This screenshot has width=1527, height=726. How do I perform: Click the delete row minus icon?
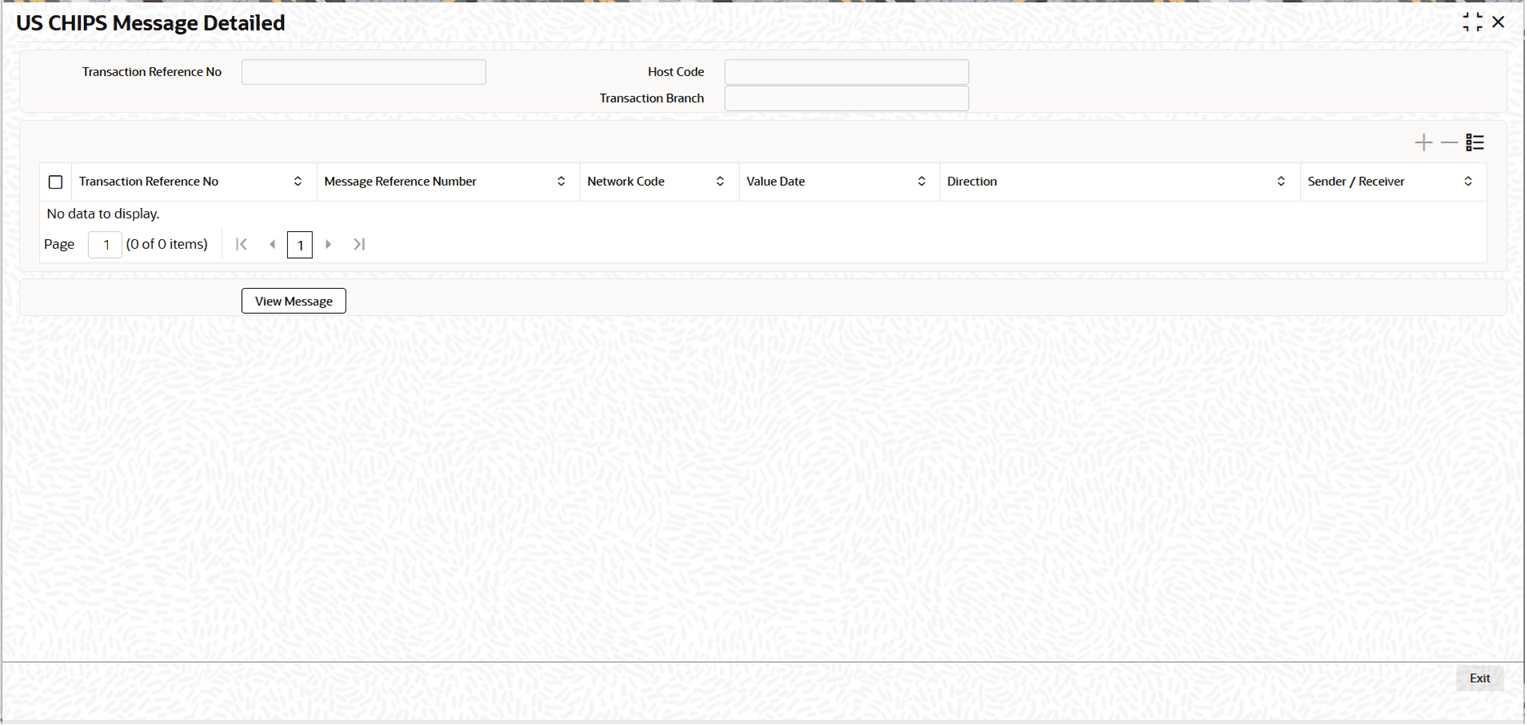pyautogui.click(x=1449, y=143)
